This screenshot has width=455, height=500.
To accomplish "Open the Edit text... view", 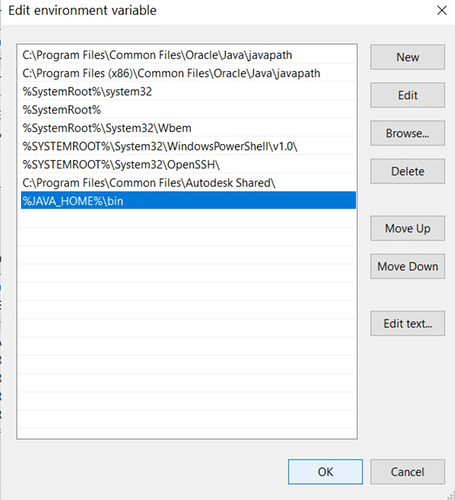I will (407, 323).
